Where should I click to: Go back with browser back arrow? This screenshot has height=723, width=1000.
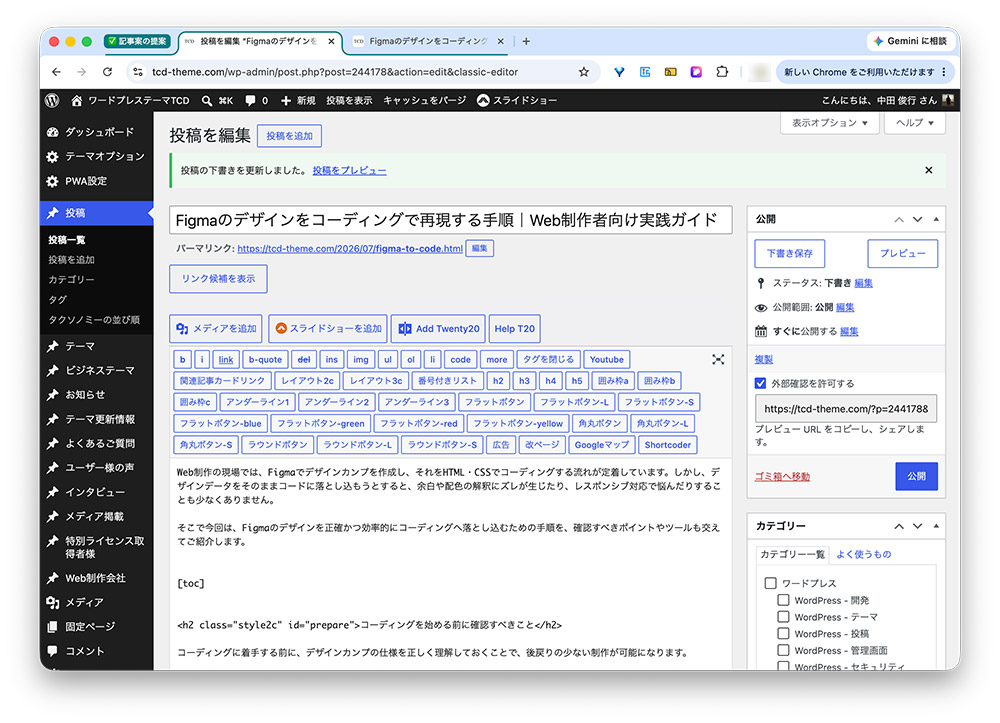(x=56, y=72)
